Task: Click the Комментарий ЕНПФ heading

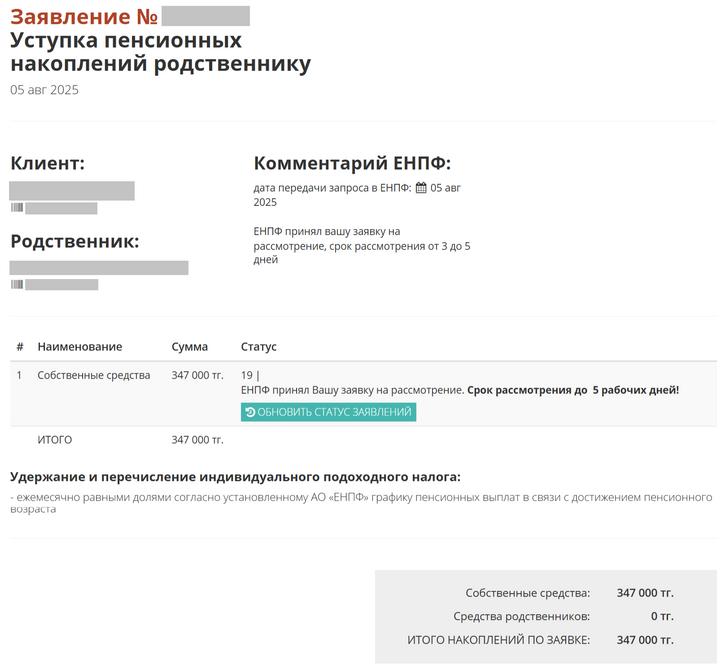Action: pos(352,163)
